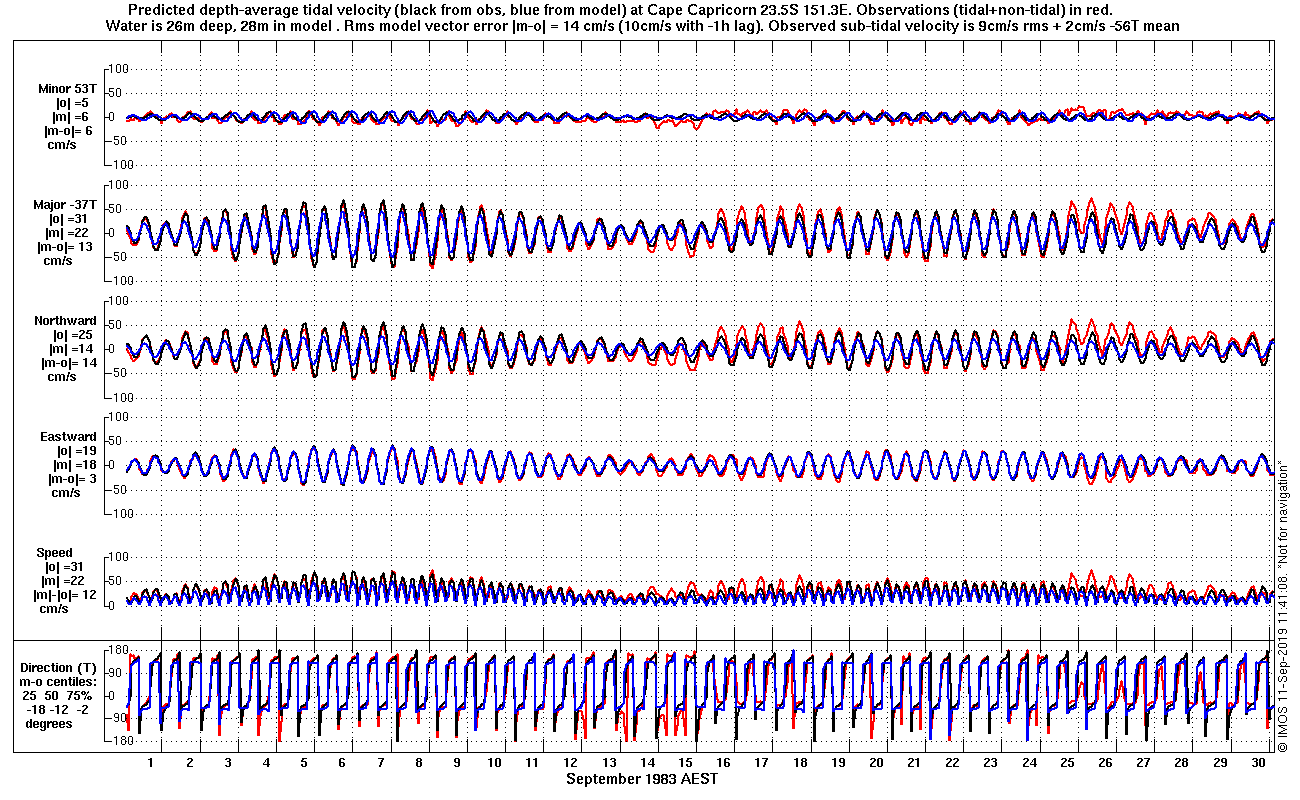
Task: Click '|m|-|o|= 12' in the Speed panel
Action: [x=66, y=595]
